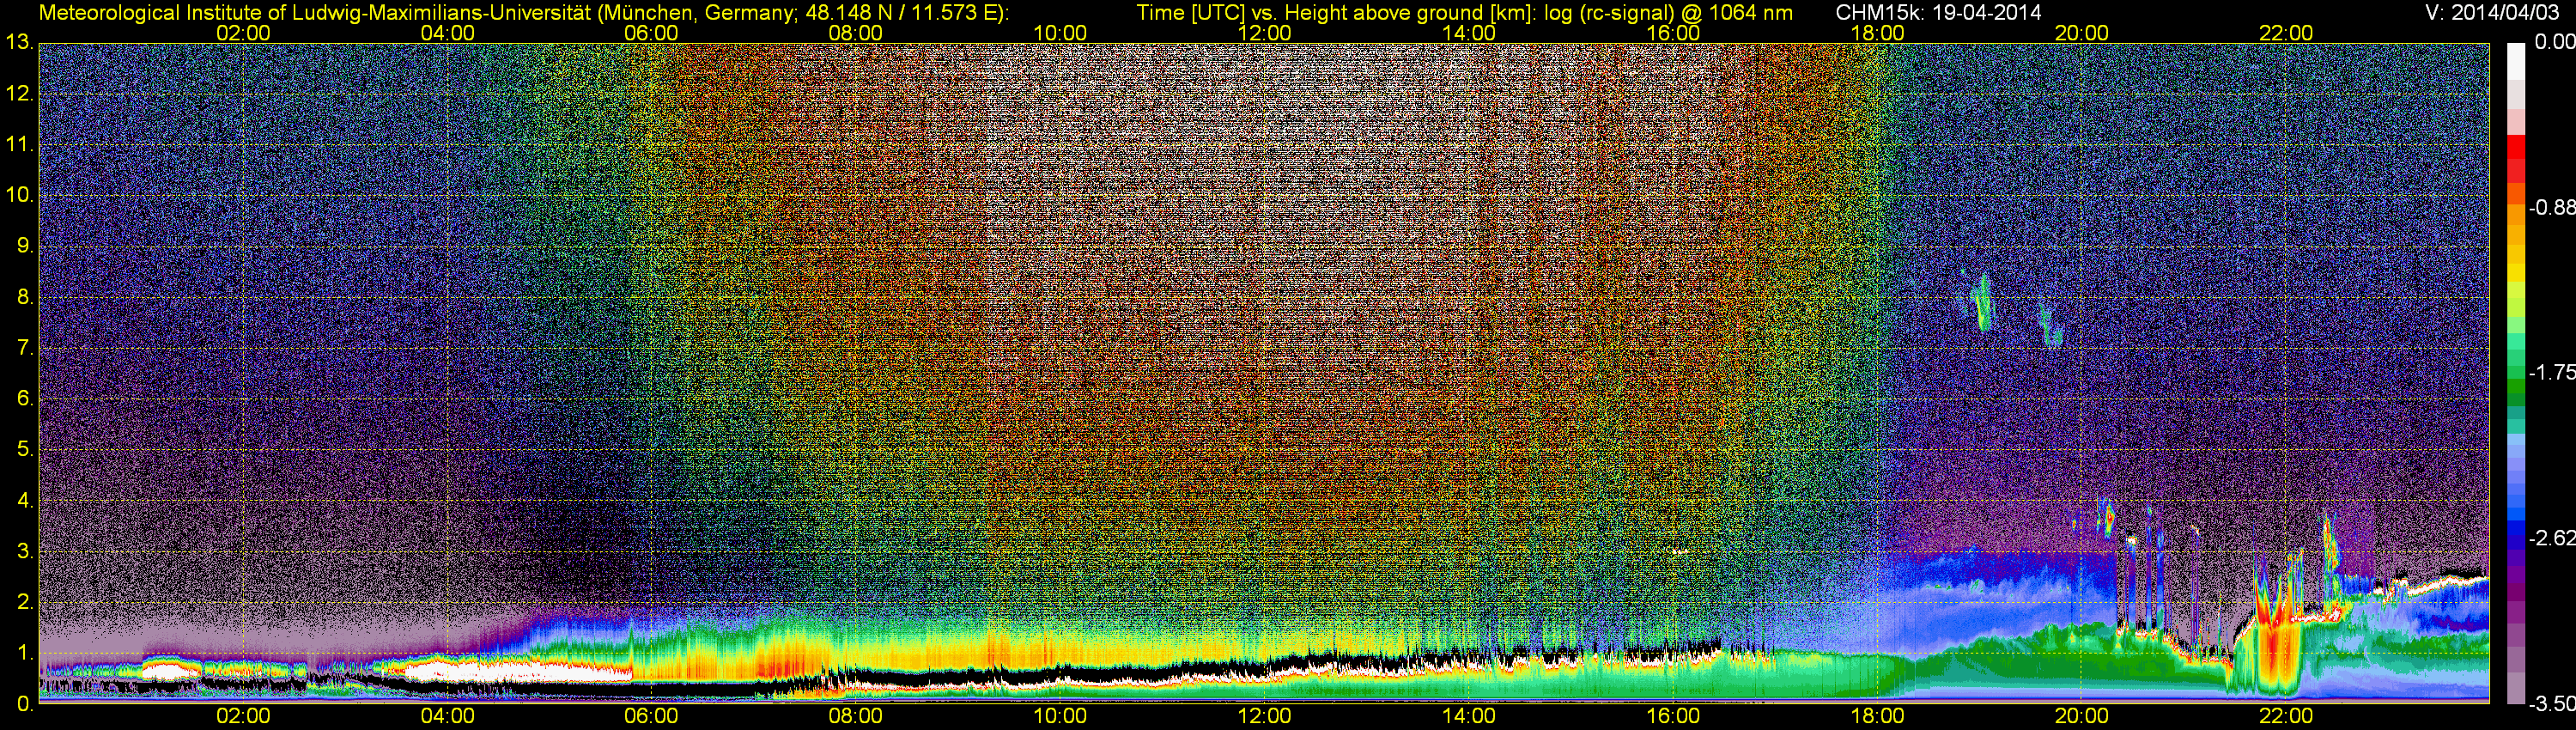The height and width of the screenshot is (730, 2576).
Task: Click the 12:00 label on the lower time axis
Action: pos(1264,717)
